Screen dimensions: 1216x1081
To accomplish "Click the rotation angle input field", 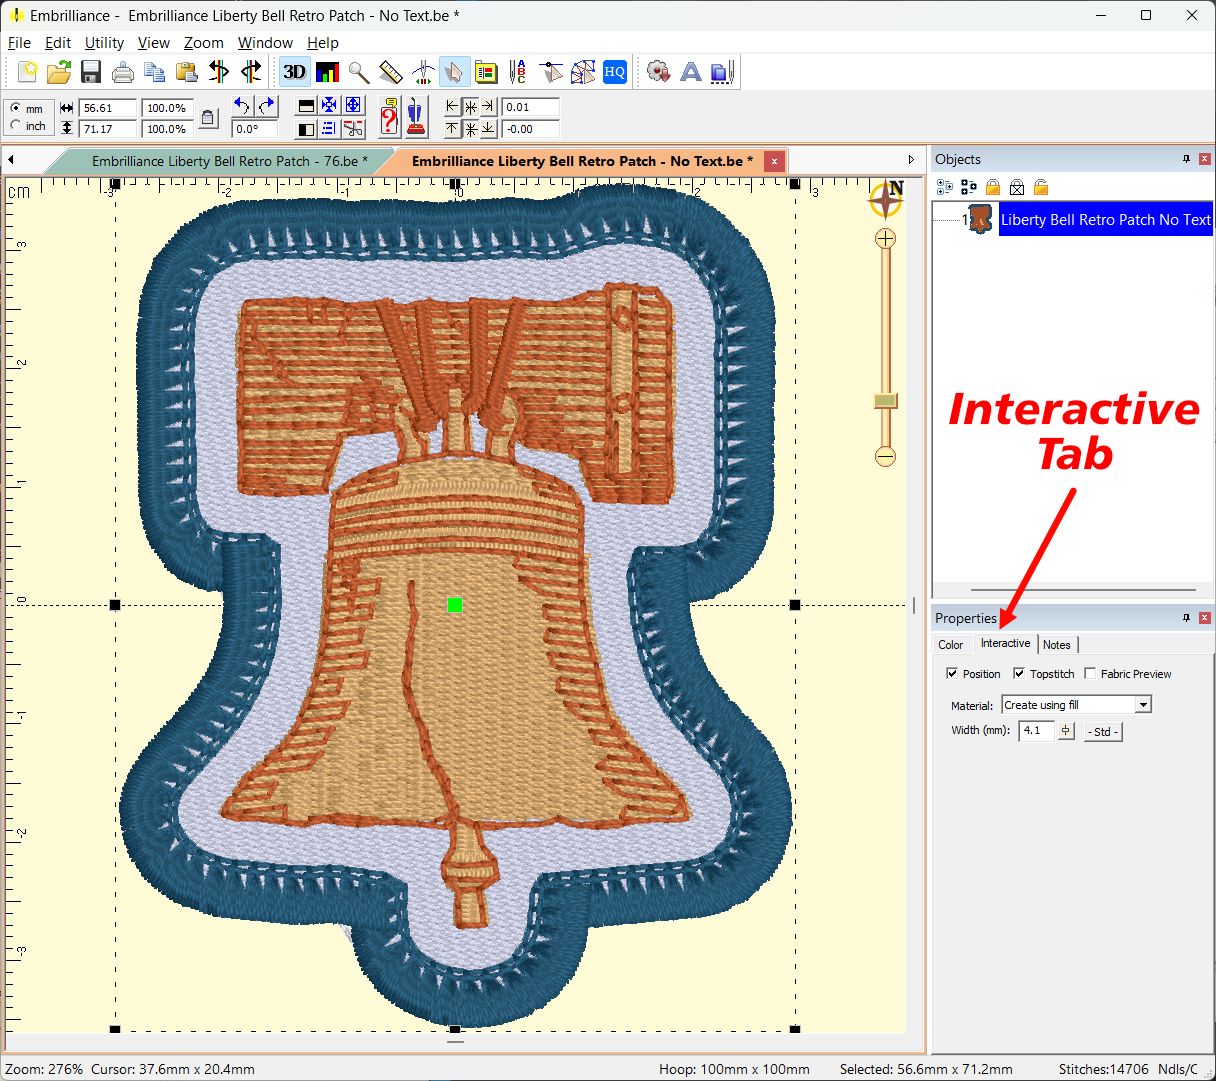I will point(254,129).
